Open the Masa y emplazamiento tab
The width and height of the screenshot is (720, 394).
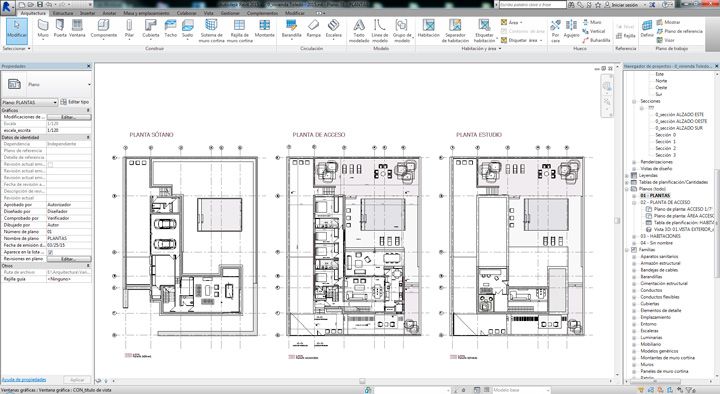point(146,13)
